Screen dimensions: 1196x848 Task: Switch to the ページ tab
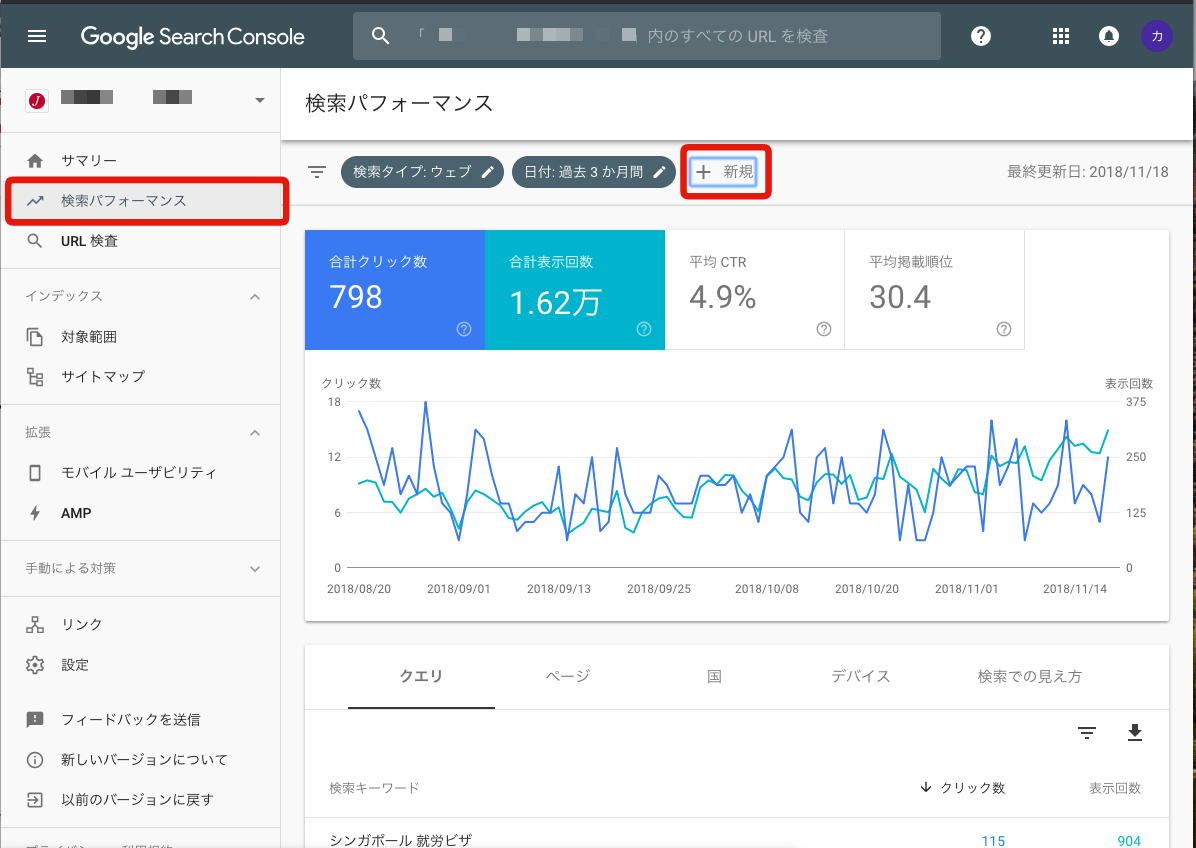tap(567, 676)
